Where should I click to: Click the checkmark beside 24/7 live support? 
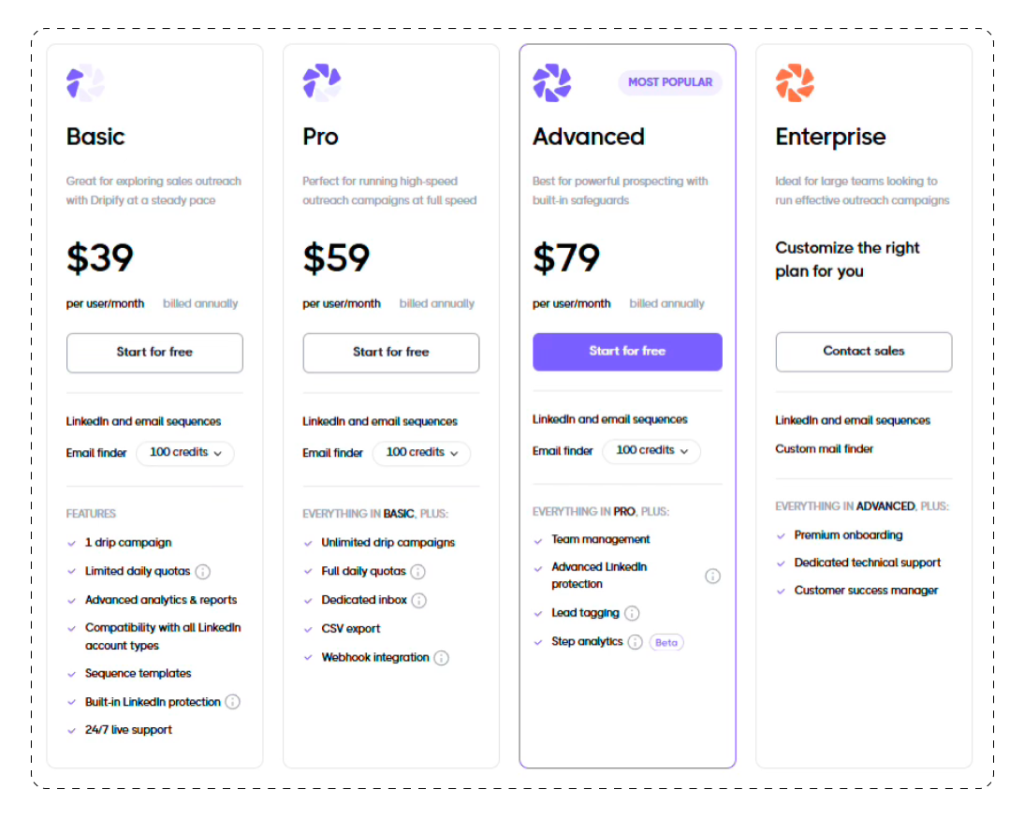pyautogui.click(x=70, y=730)
